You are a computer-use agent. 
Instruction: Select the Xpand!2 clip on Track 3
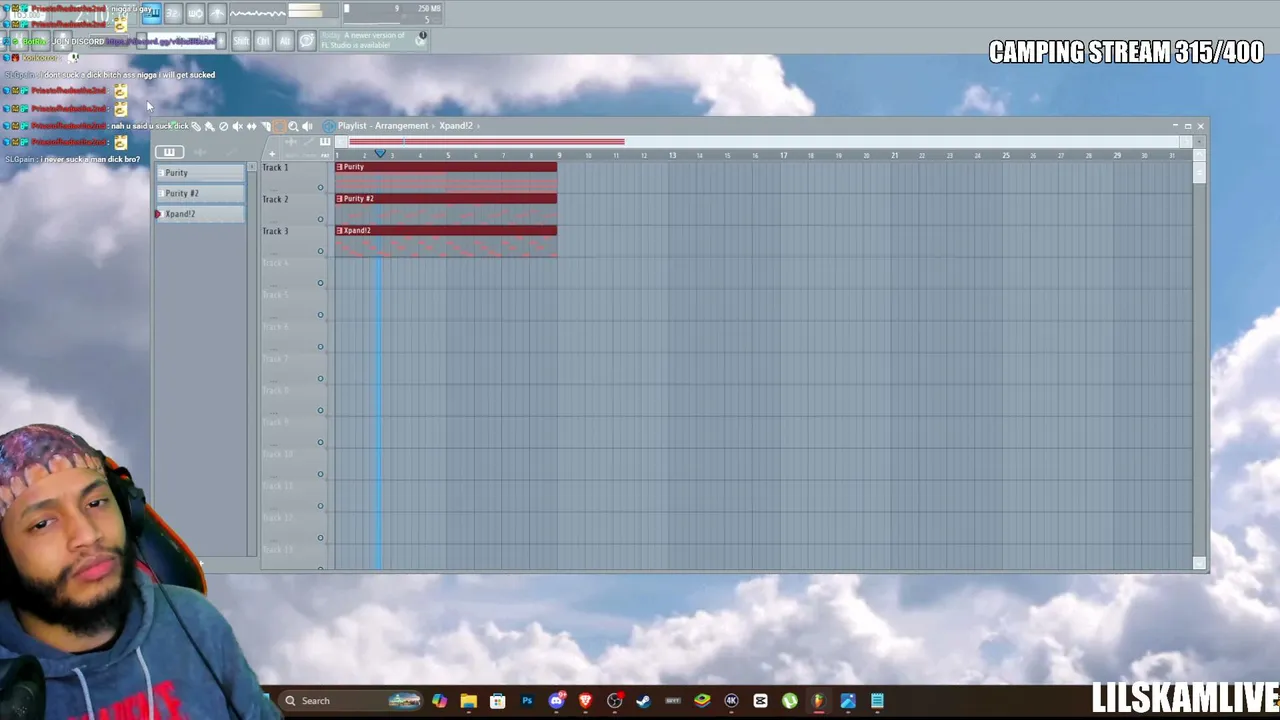446,241
